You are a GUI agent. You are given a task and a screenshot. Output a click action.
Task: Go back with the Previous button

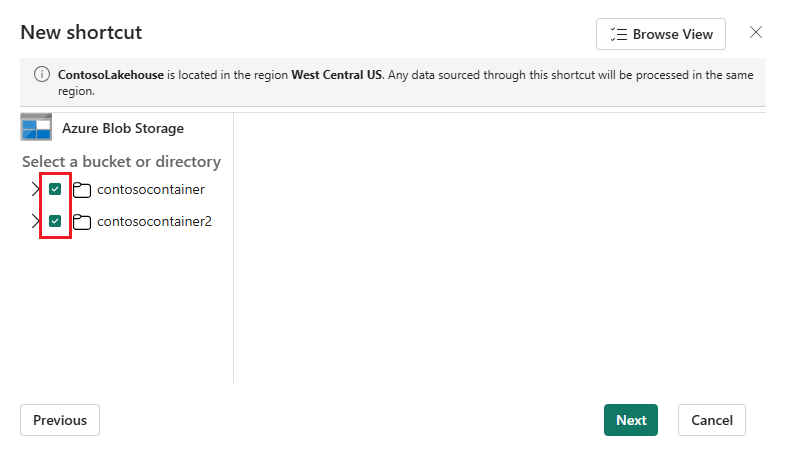click(60, 420)
